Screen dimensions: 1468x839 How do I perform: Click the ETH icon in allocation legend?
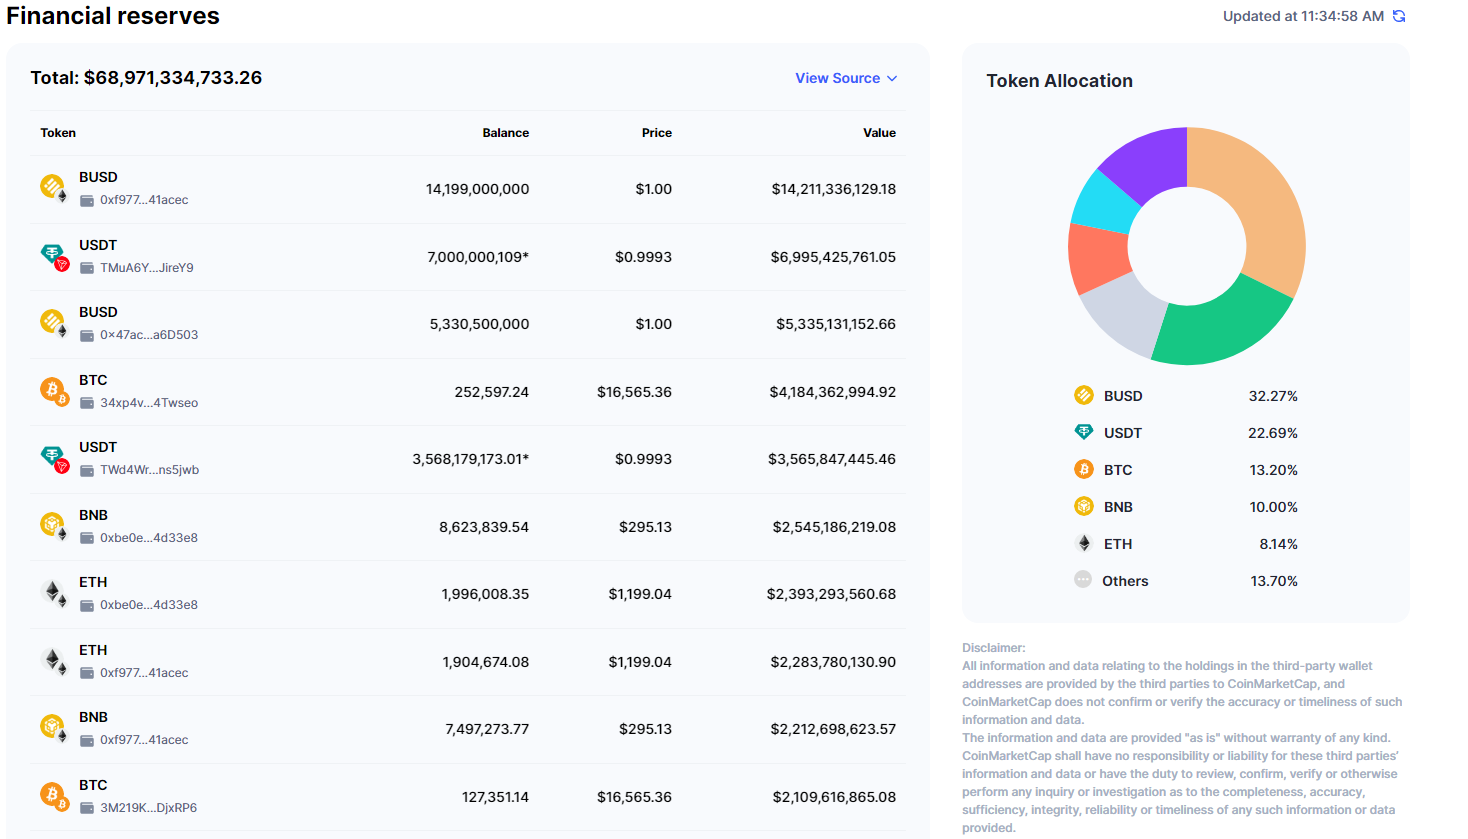pos(1084,543)
